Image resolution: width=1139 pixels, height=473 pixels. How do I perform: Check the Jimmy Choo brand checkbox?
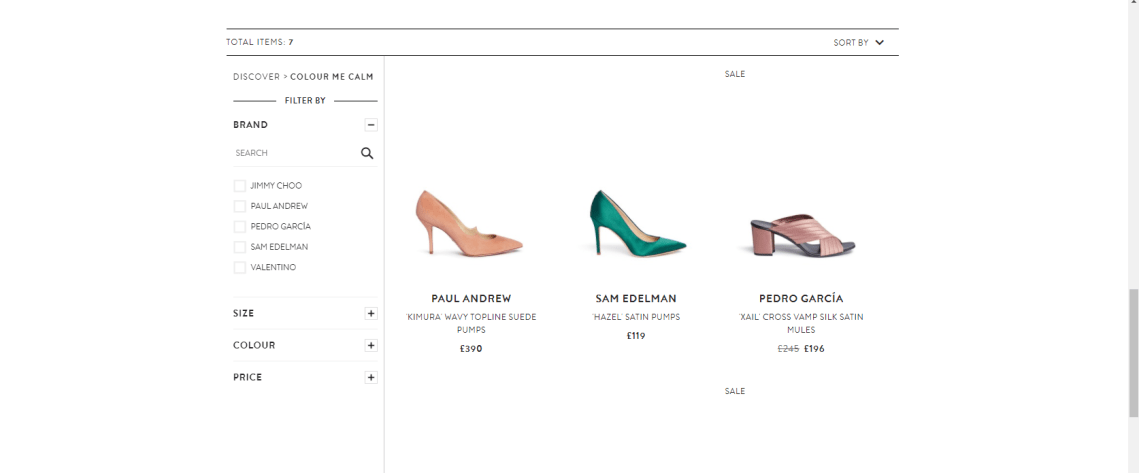[240, 185]
